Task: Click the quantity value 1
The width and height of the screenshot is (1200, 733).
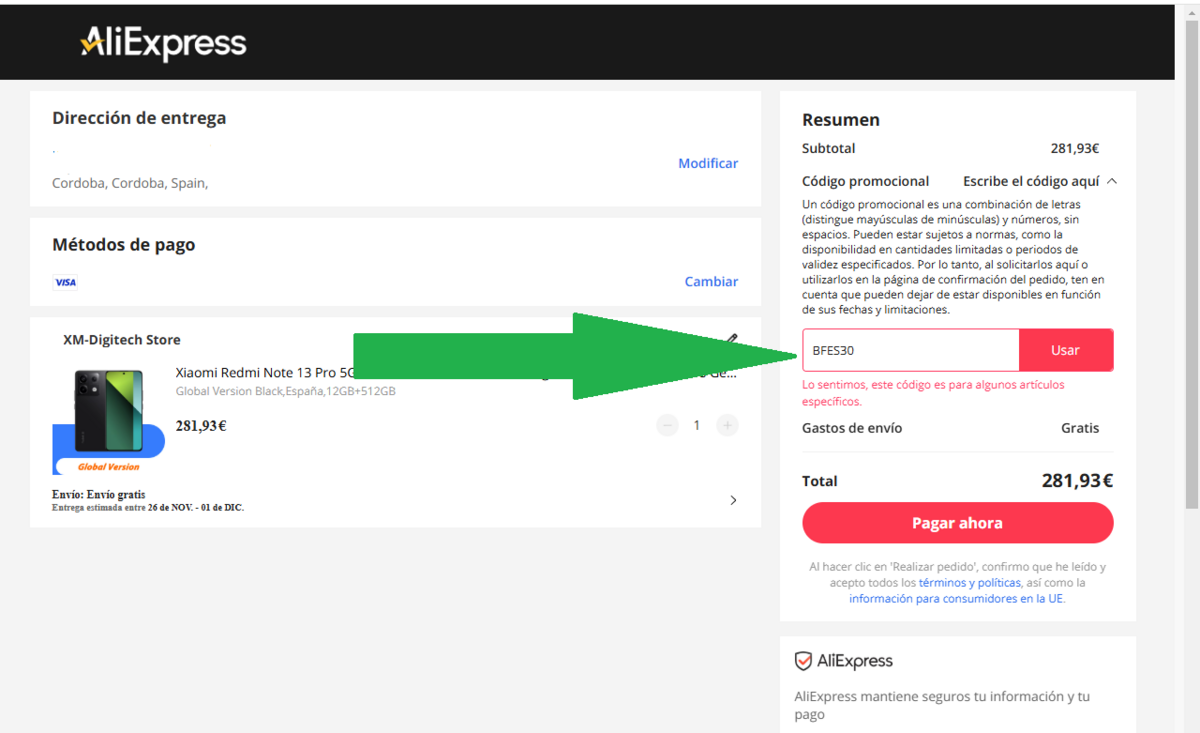Action: tap(697, 425)
